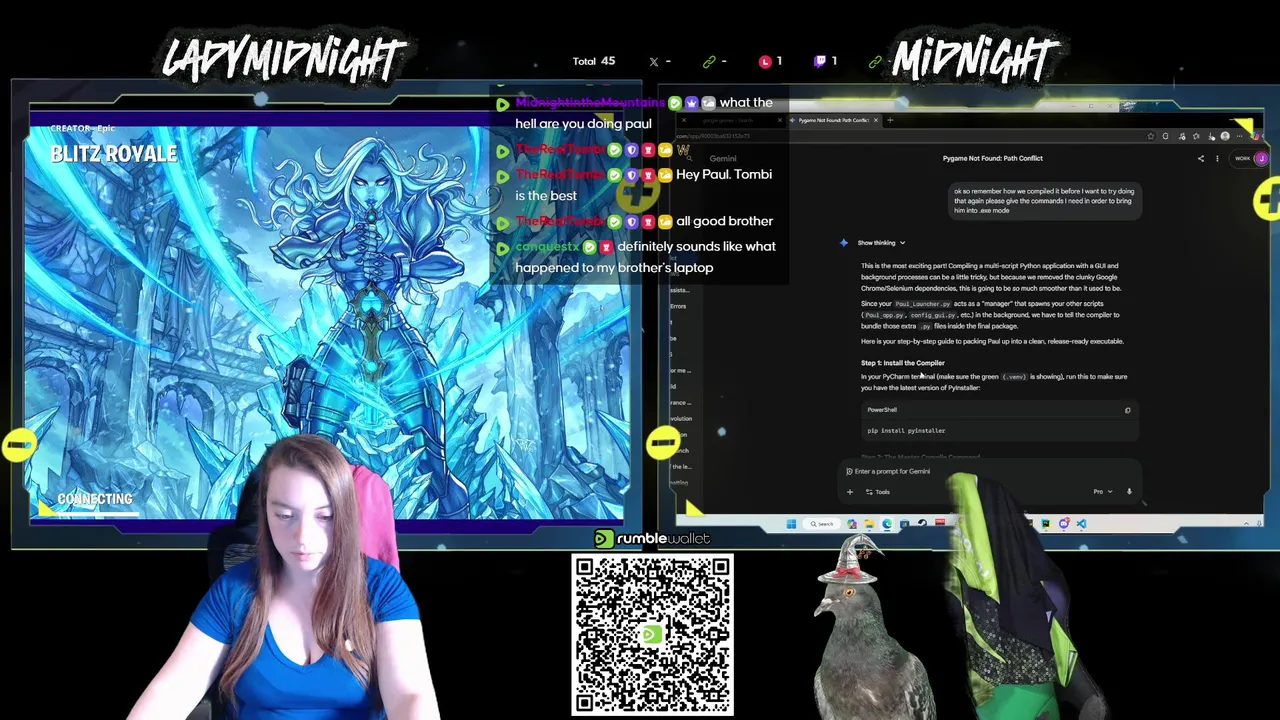The width and height of the screenshot is (1280, 720).
Task: Open Discord from the taskbar
Action: [x=1064, y=524]
